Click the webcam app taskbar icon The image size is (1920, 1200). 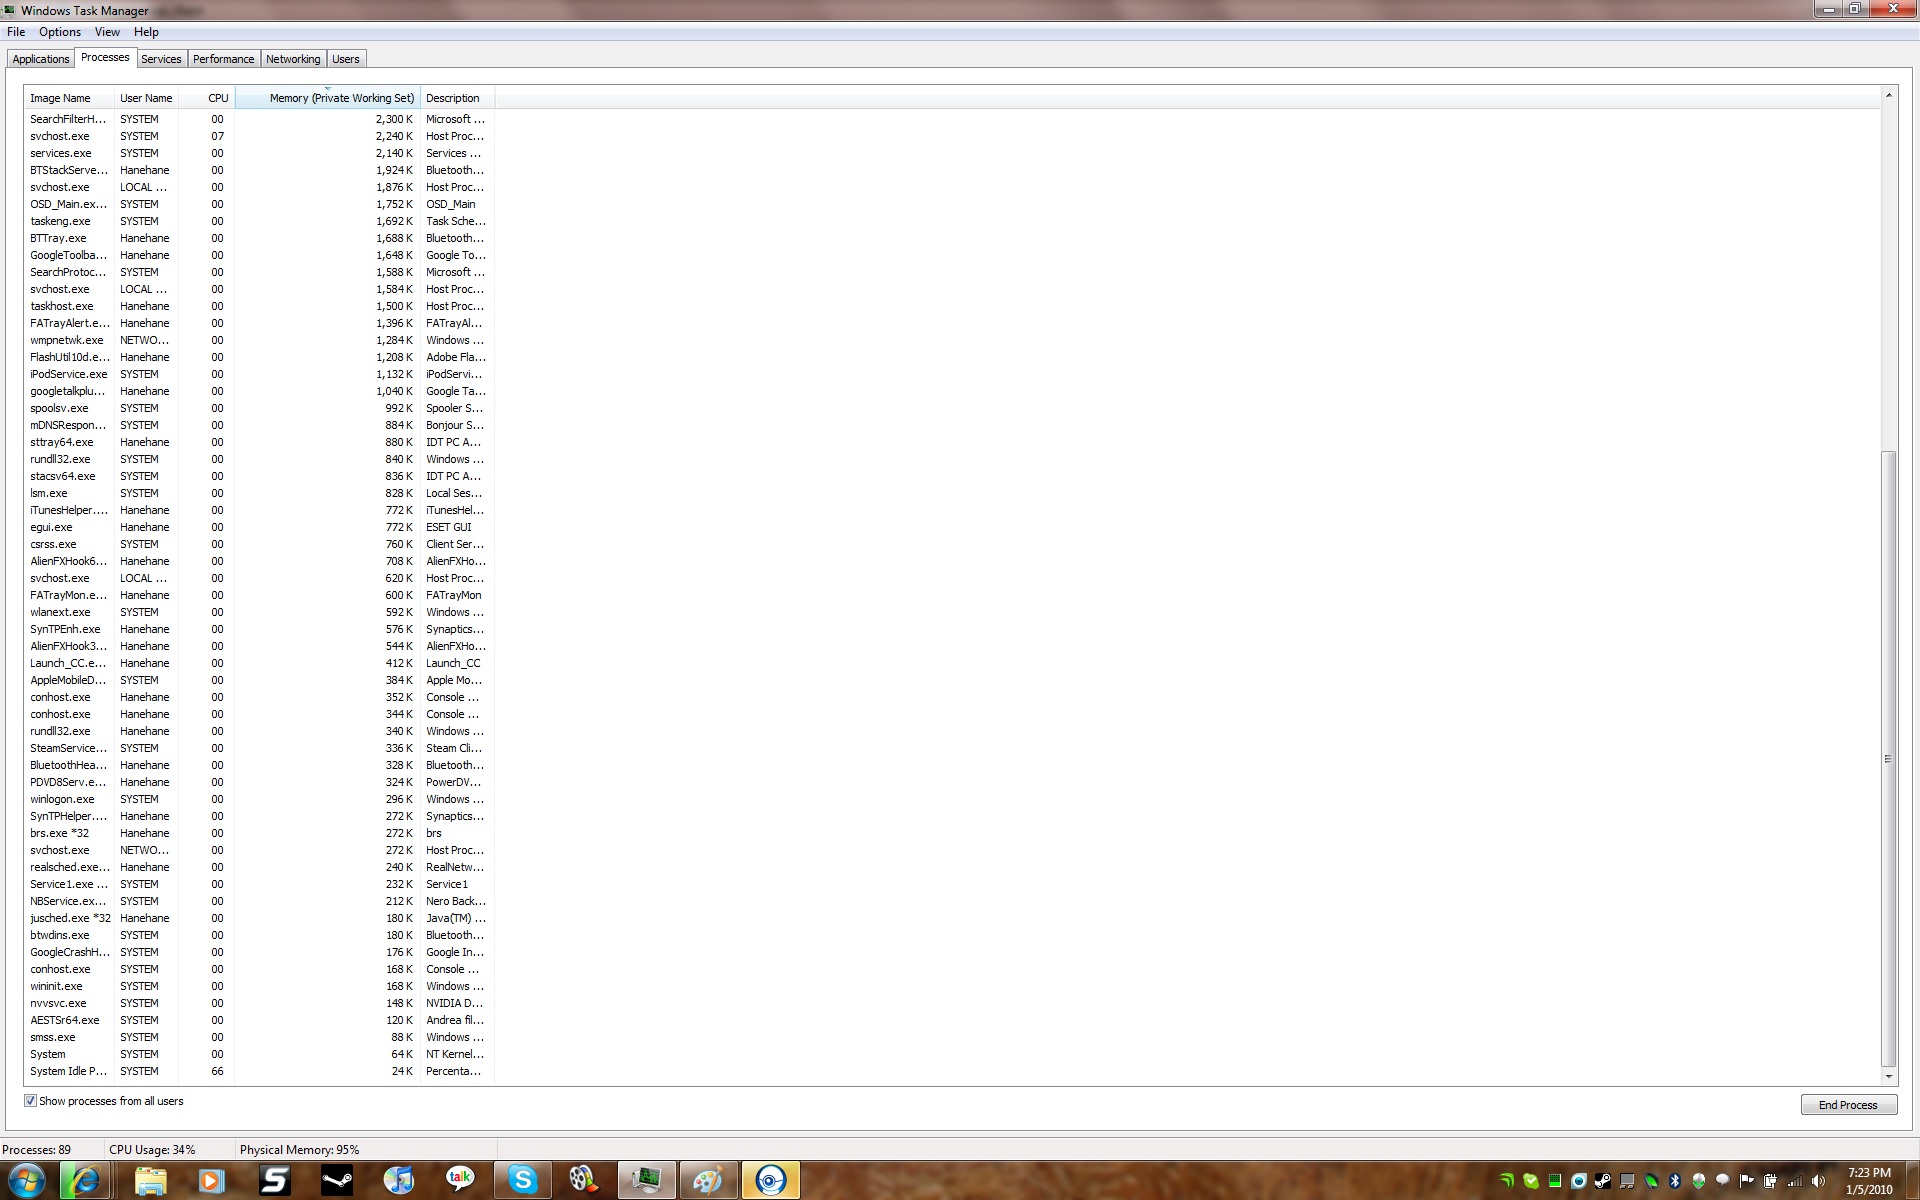pyautogui.click(x=770, y=1180)
